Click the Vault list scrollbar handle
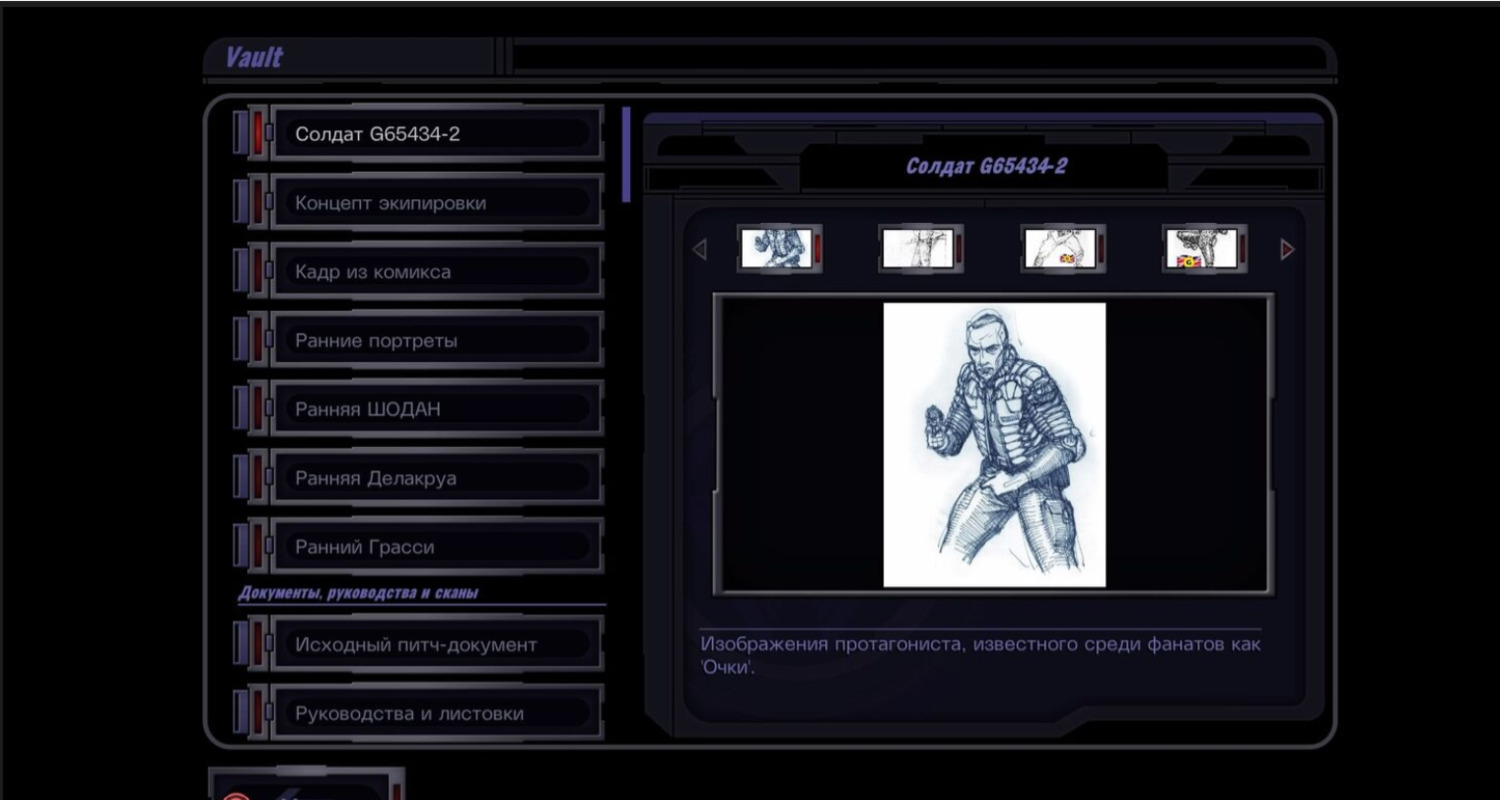 click(x=626, y=155)
